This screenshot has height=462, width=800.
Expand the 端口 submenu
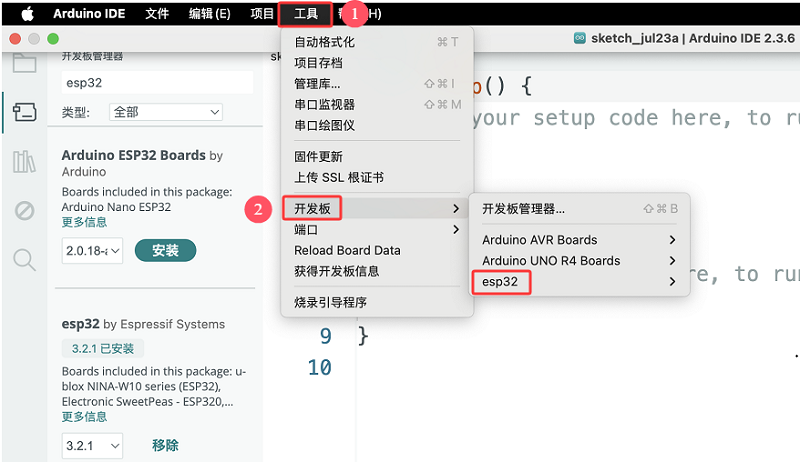point(377,229)
